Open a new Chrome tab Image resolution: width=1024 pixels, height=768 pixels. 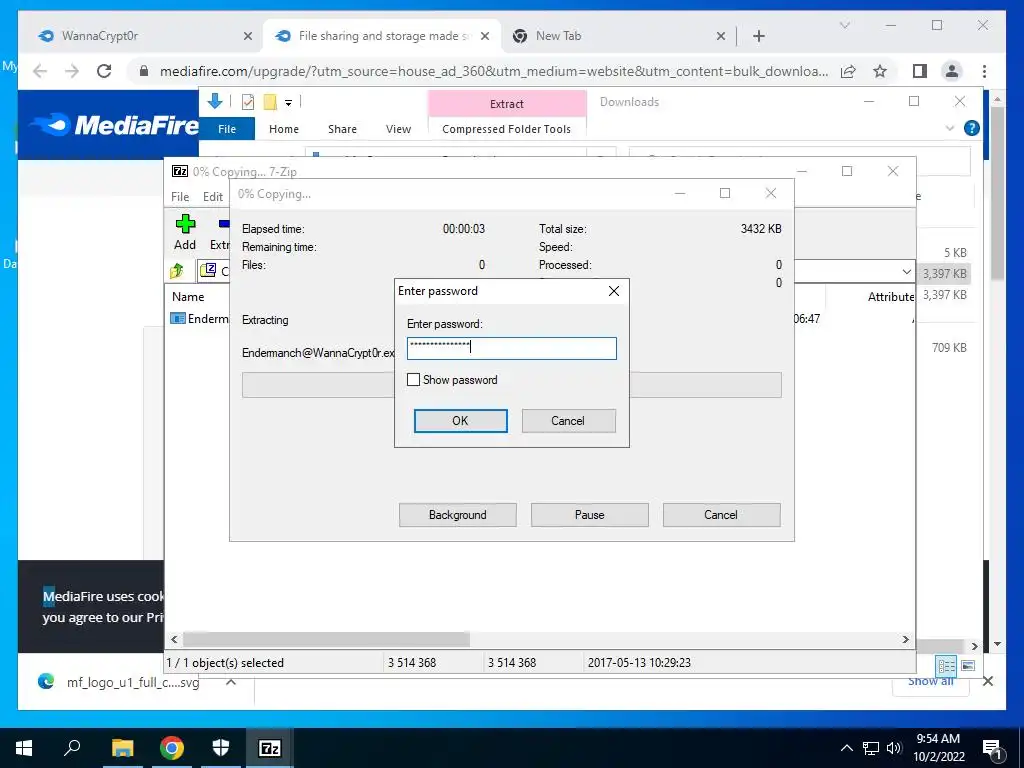(758, 37)
